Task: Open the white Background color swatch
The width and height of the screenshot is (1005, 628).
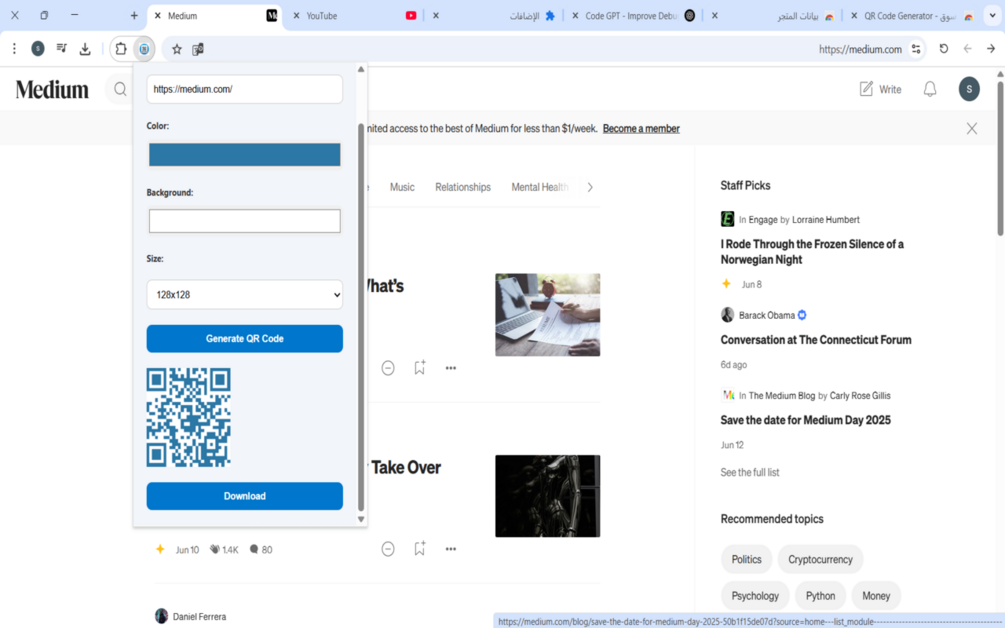Action: point(245,221)
